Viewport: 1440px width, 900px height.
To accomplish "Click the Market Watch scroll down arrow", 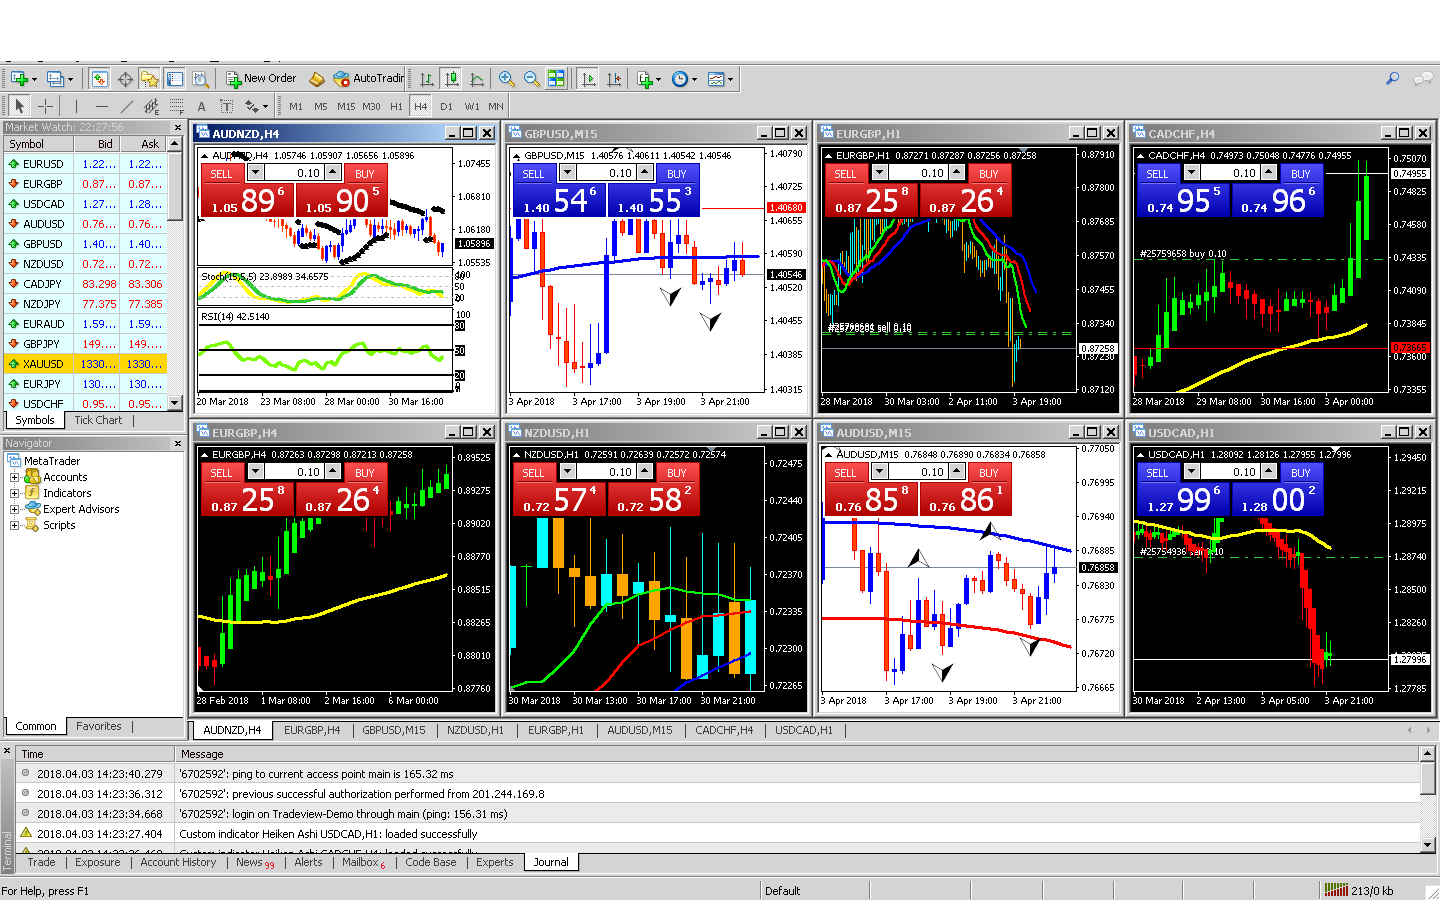I will tap(175, 403).
